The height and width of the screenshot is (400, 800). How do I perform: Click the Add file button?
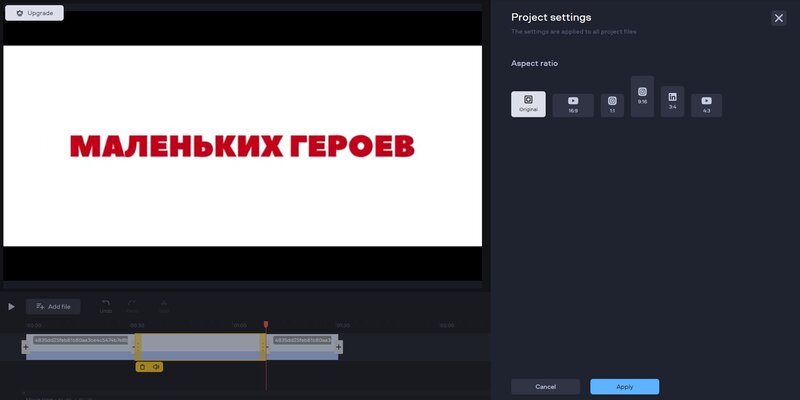[53, 307]
